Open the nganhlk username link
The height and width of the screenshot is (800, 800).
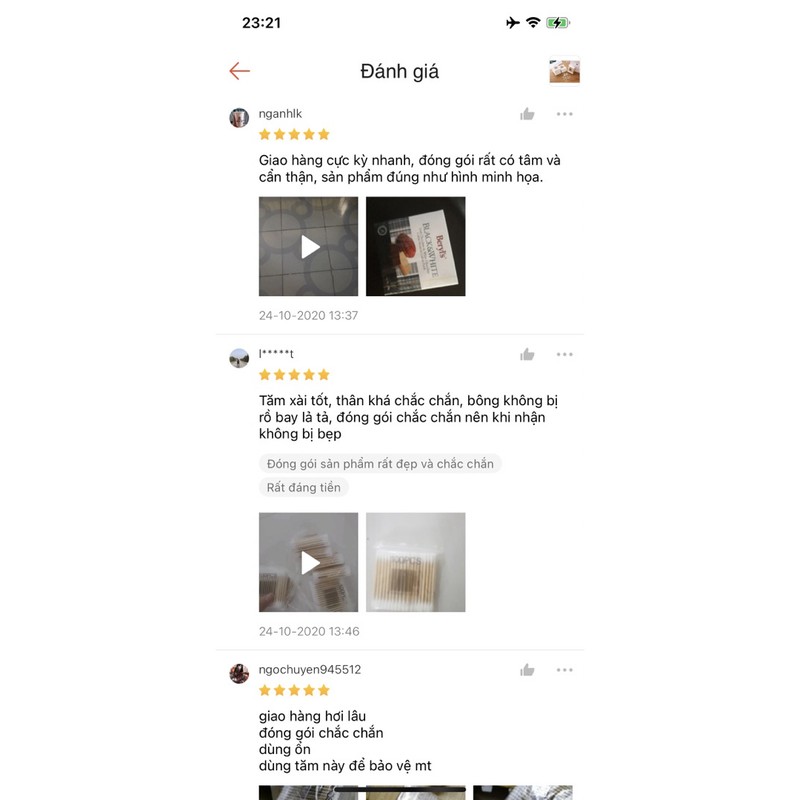point(280,114)
